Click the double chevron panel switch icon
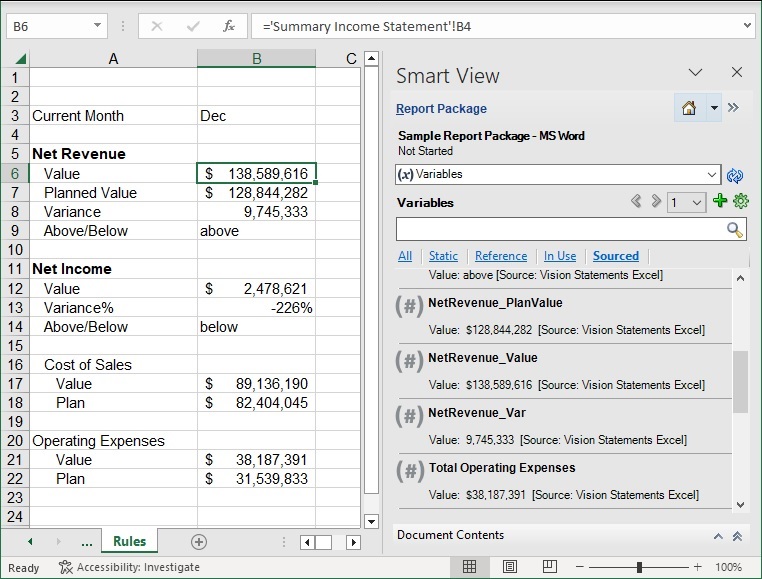 [733, 107]
